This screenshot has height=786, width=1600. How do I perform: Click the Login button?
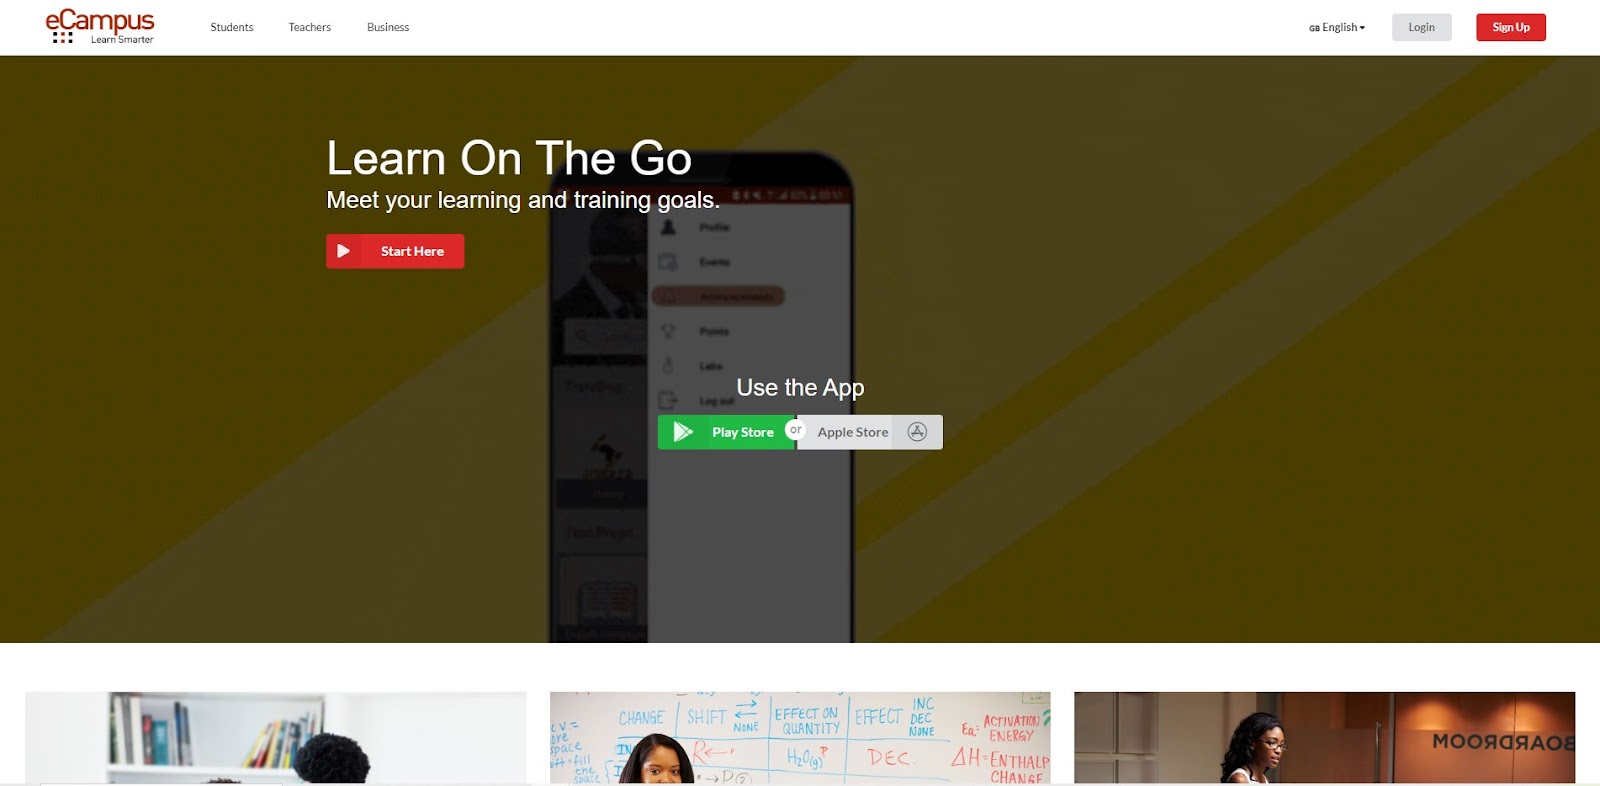coord(1421,27)
